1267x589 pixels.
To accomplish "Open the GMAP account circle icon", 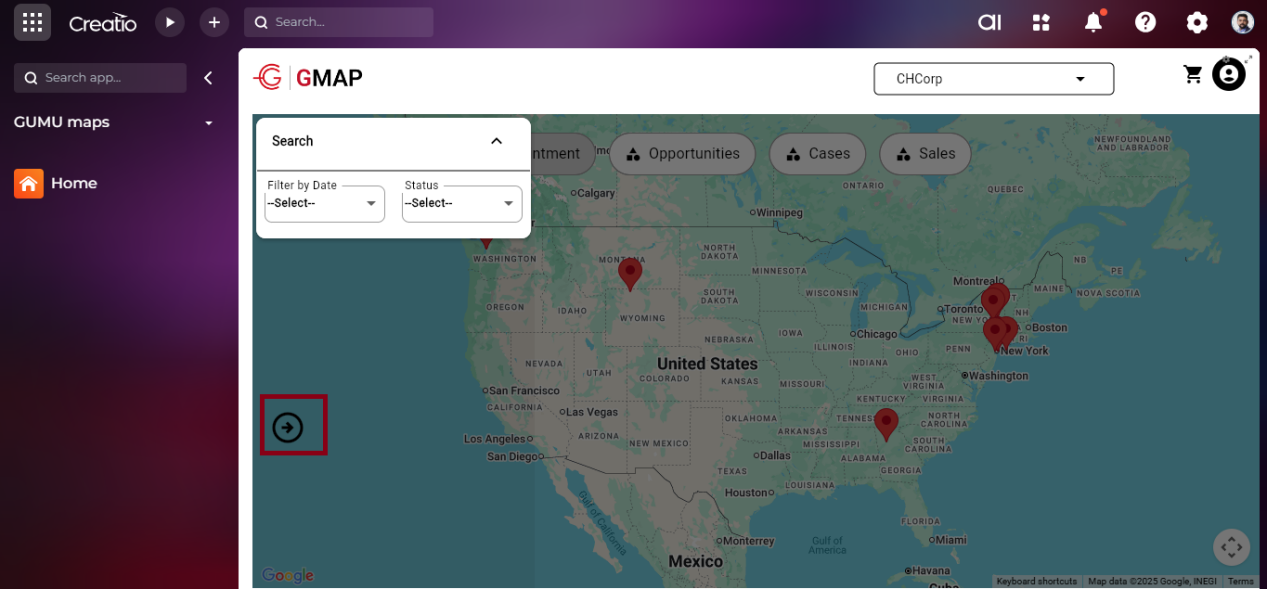I will (x=1229, y=75).
